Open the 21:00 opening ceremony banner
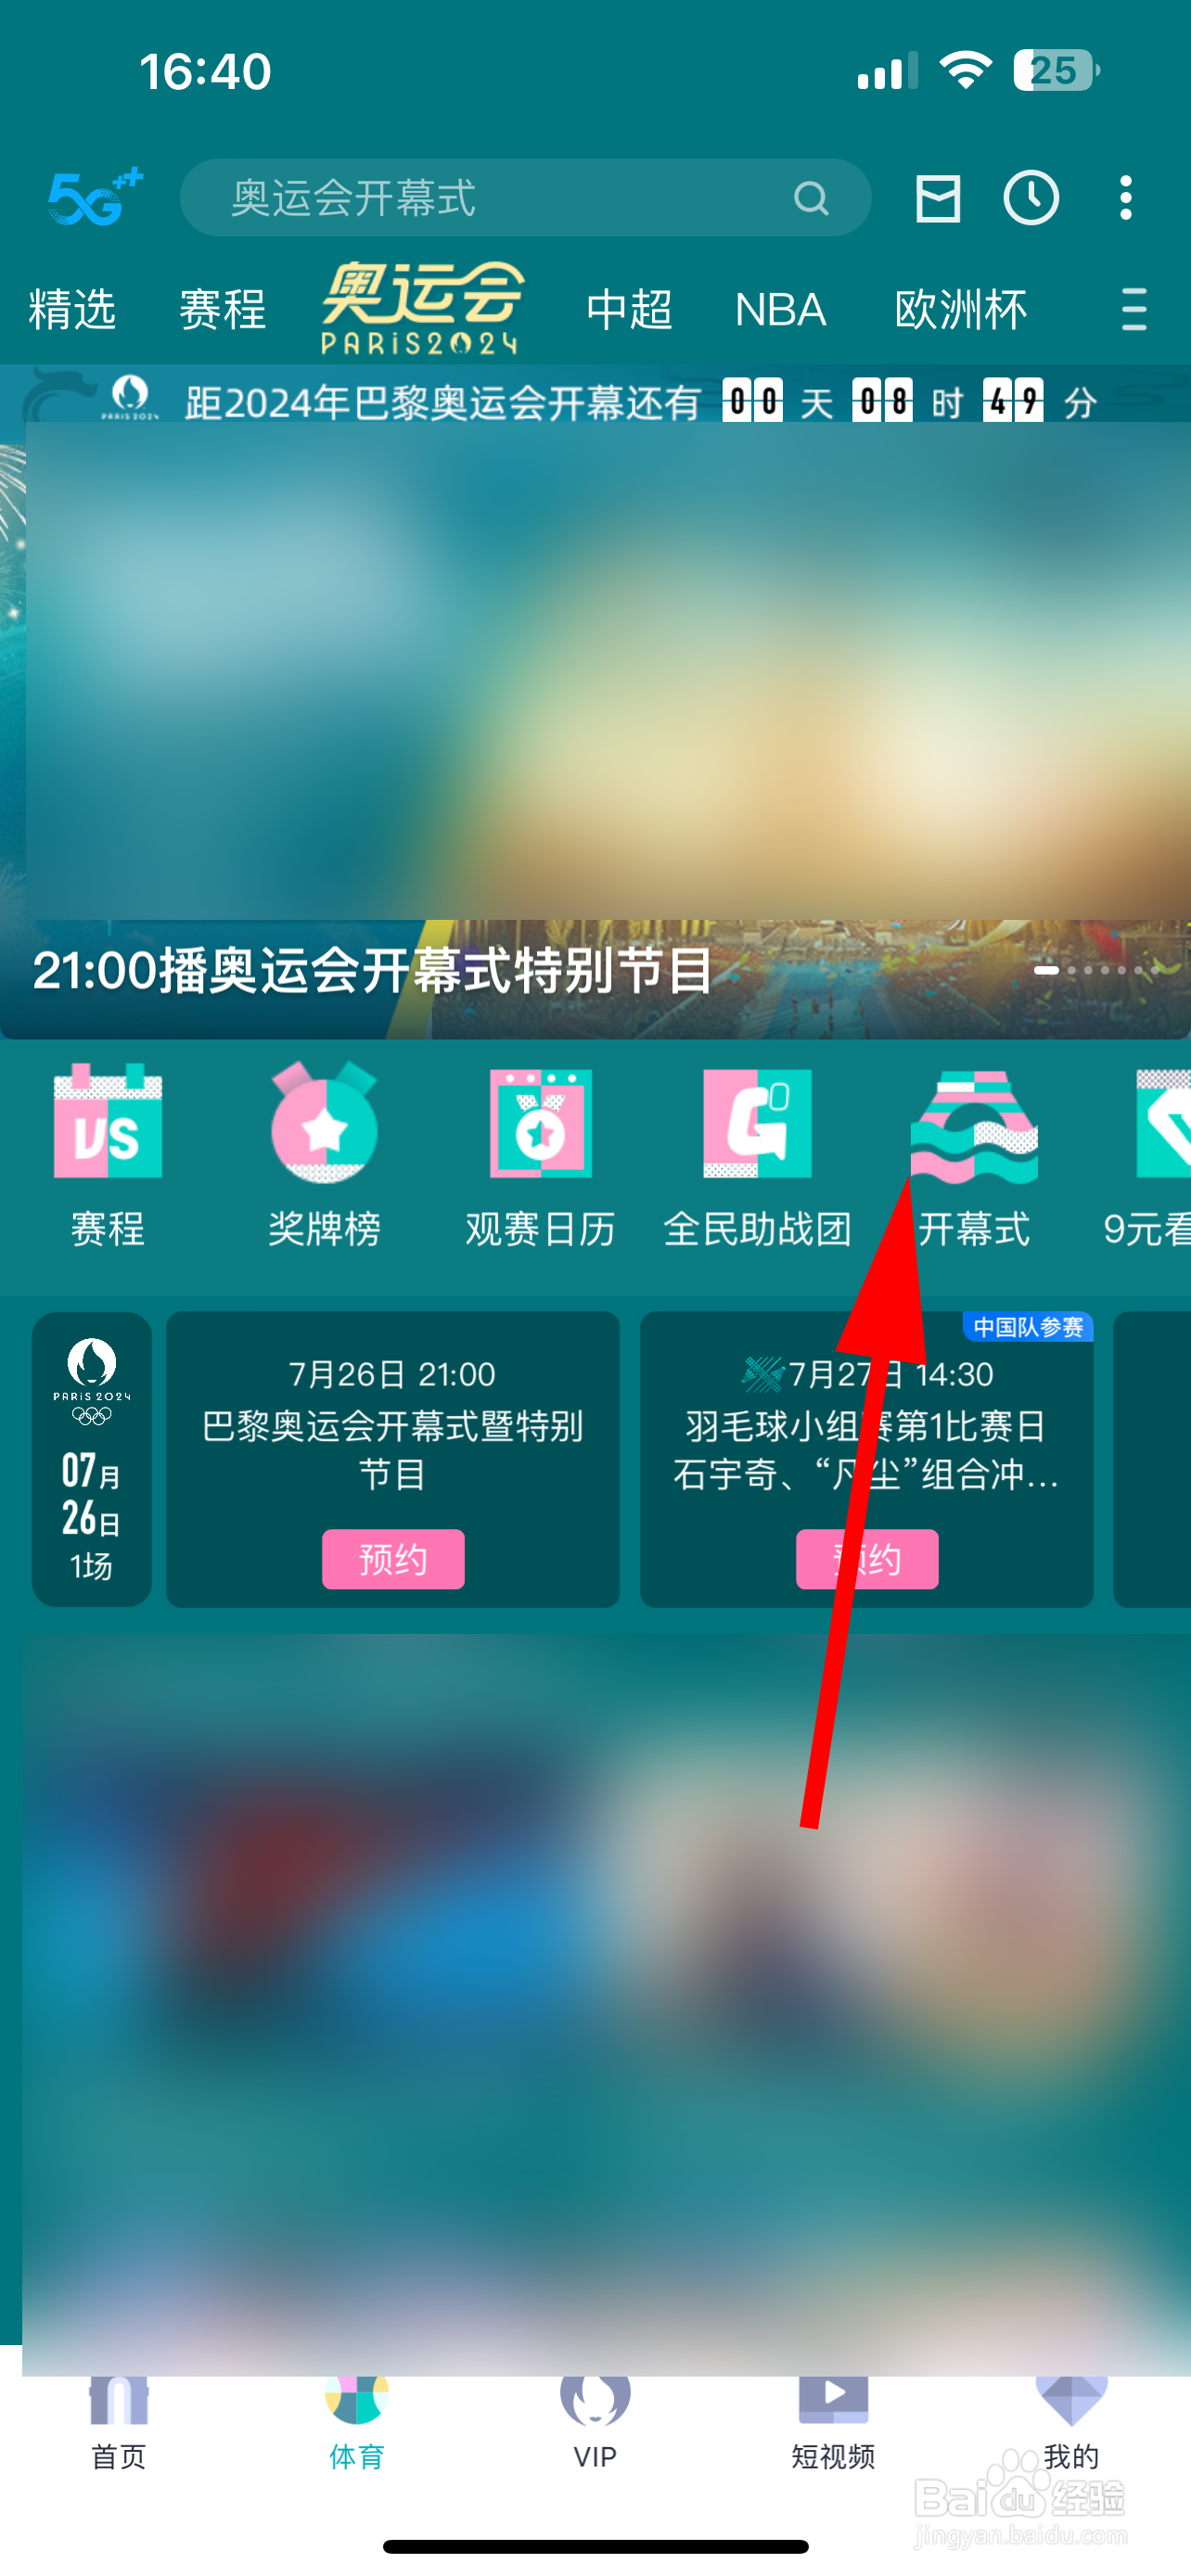Image resolution: width=1191 pixels, height=2576 pixels. [x=595, y=730]
